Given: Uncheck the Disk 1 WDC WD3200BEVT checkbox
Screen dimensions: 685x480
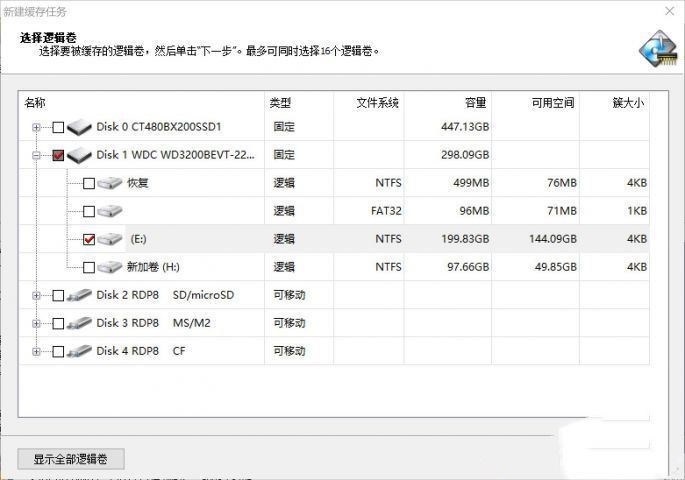Looking at the screenshot, I should pyautogui.click(x=58, y=155).
